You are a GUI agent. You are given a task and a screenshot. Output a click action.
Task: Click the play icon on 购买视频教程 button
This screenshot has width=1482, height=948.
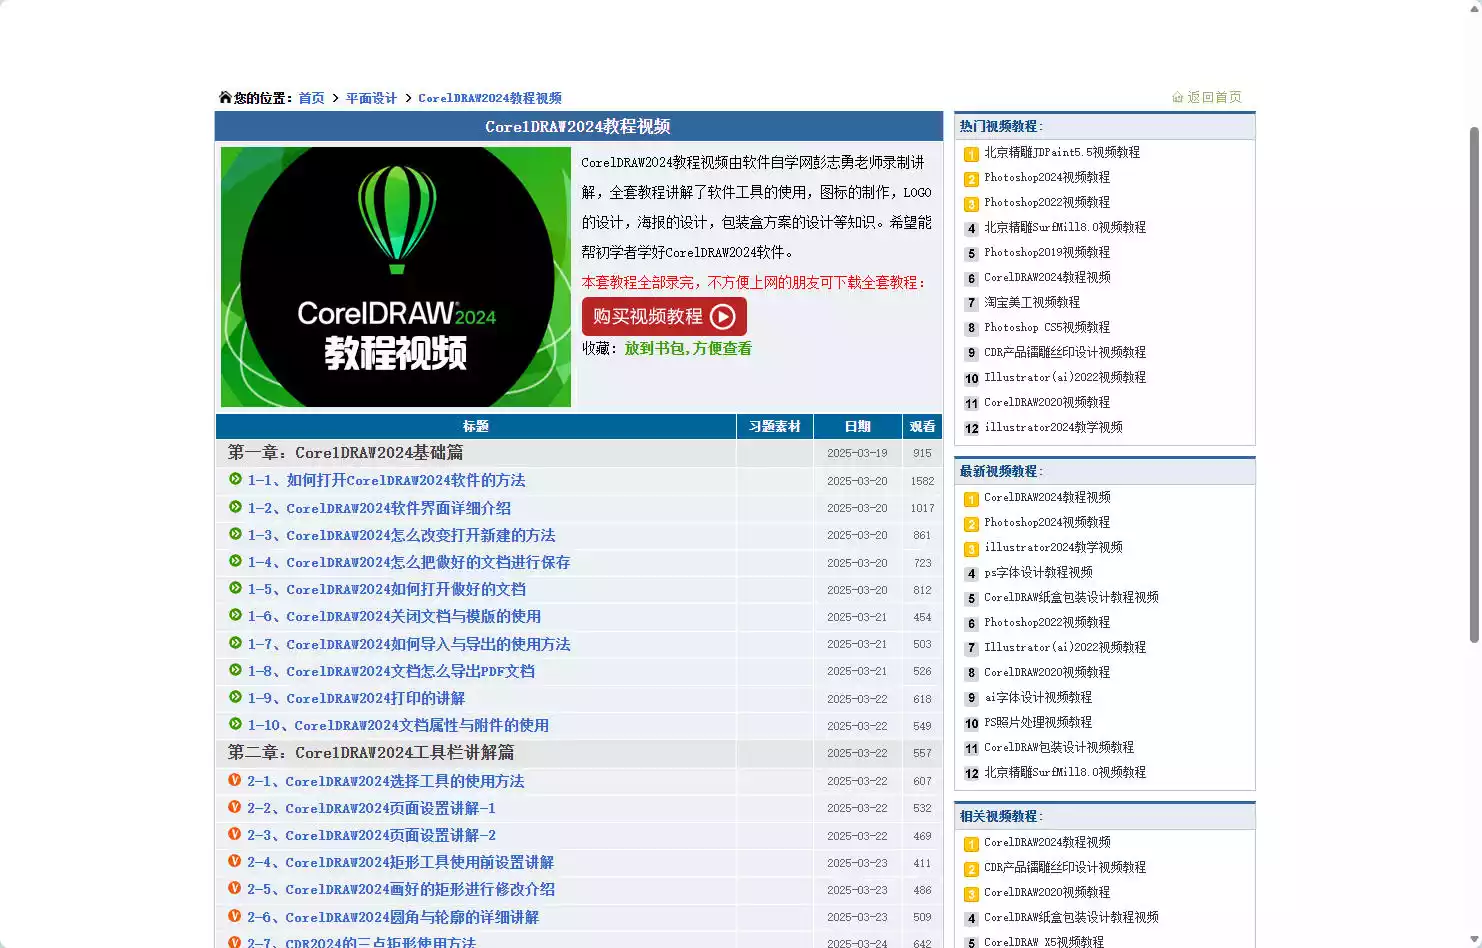pos(722,317)
